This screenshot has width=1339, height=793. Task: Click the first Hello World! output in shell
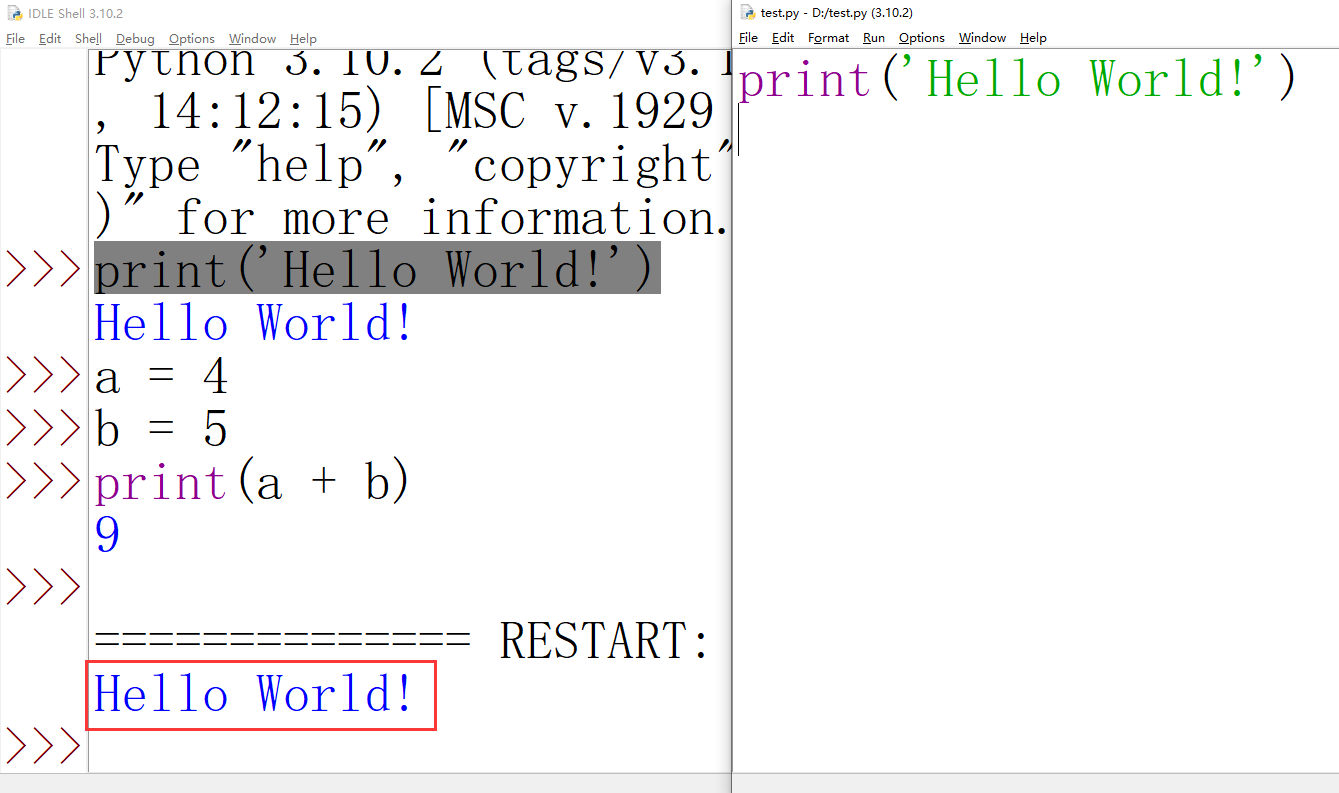(x=254, y=324)
